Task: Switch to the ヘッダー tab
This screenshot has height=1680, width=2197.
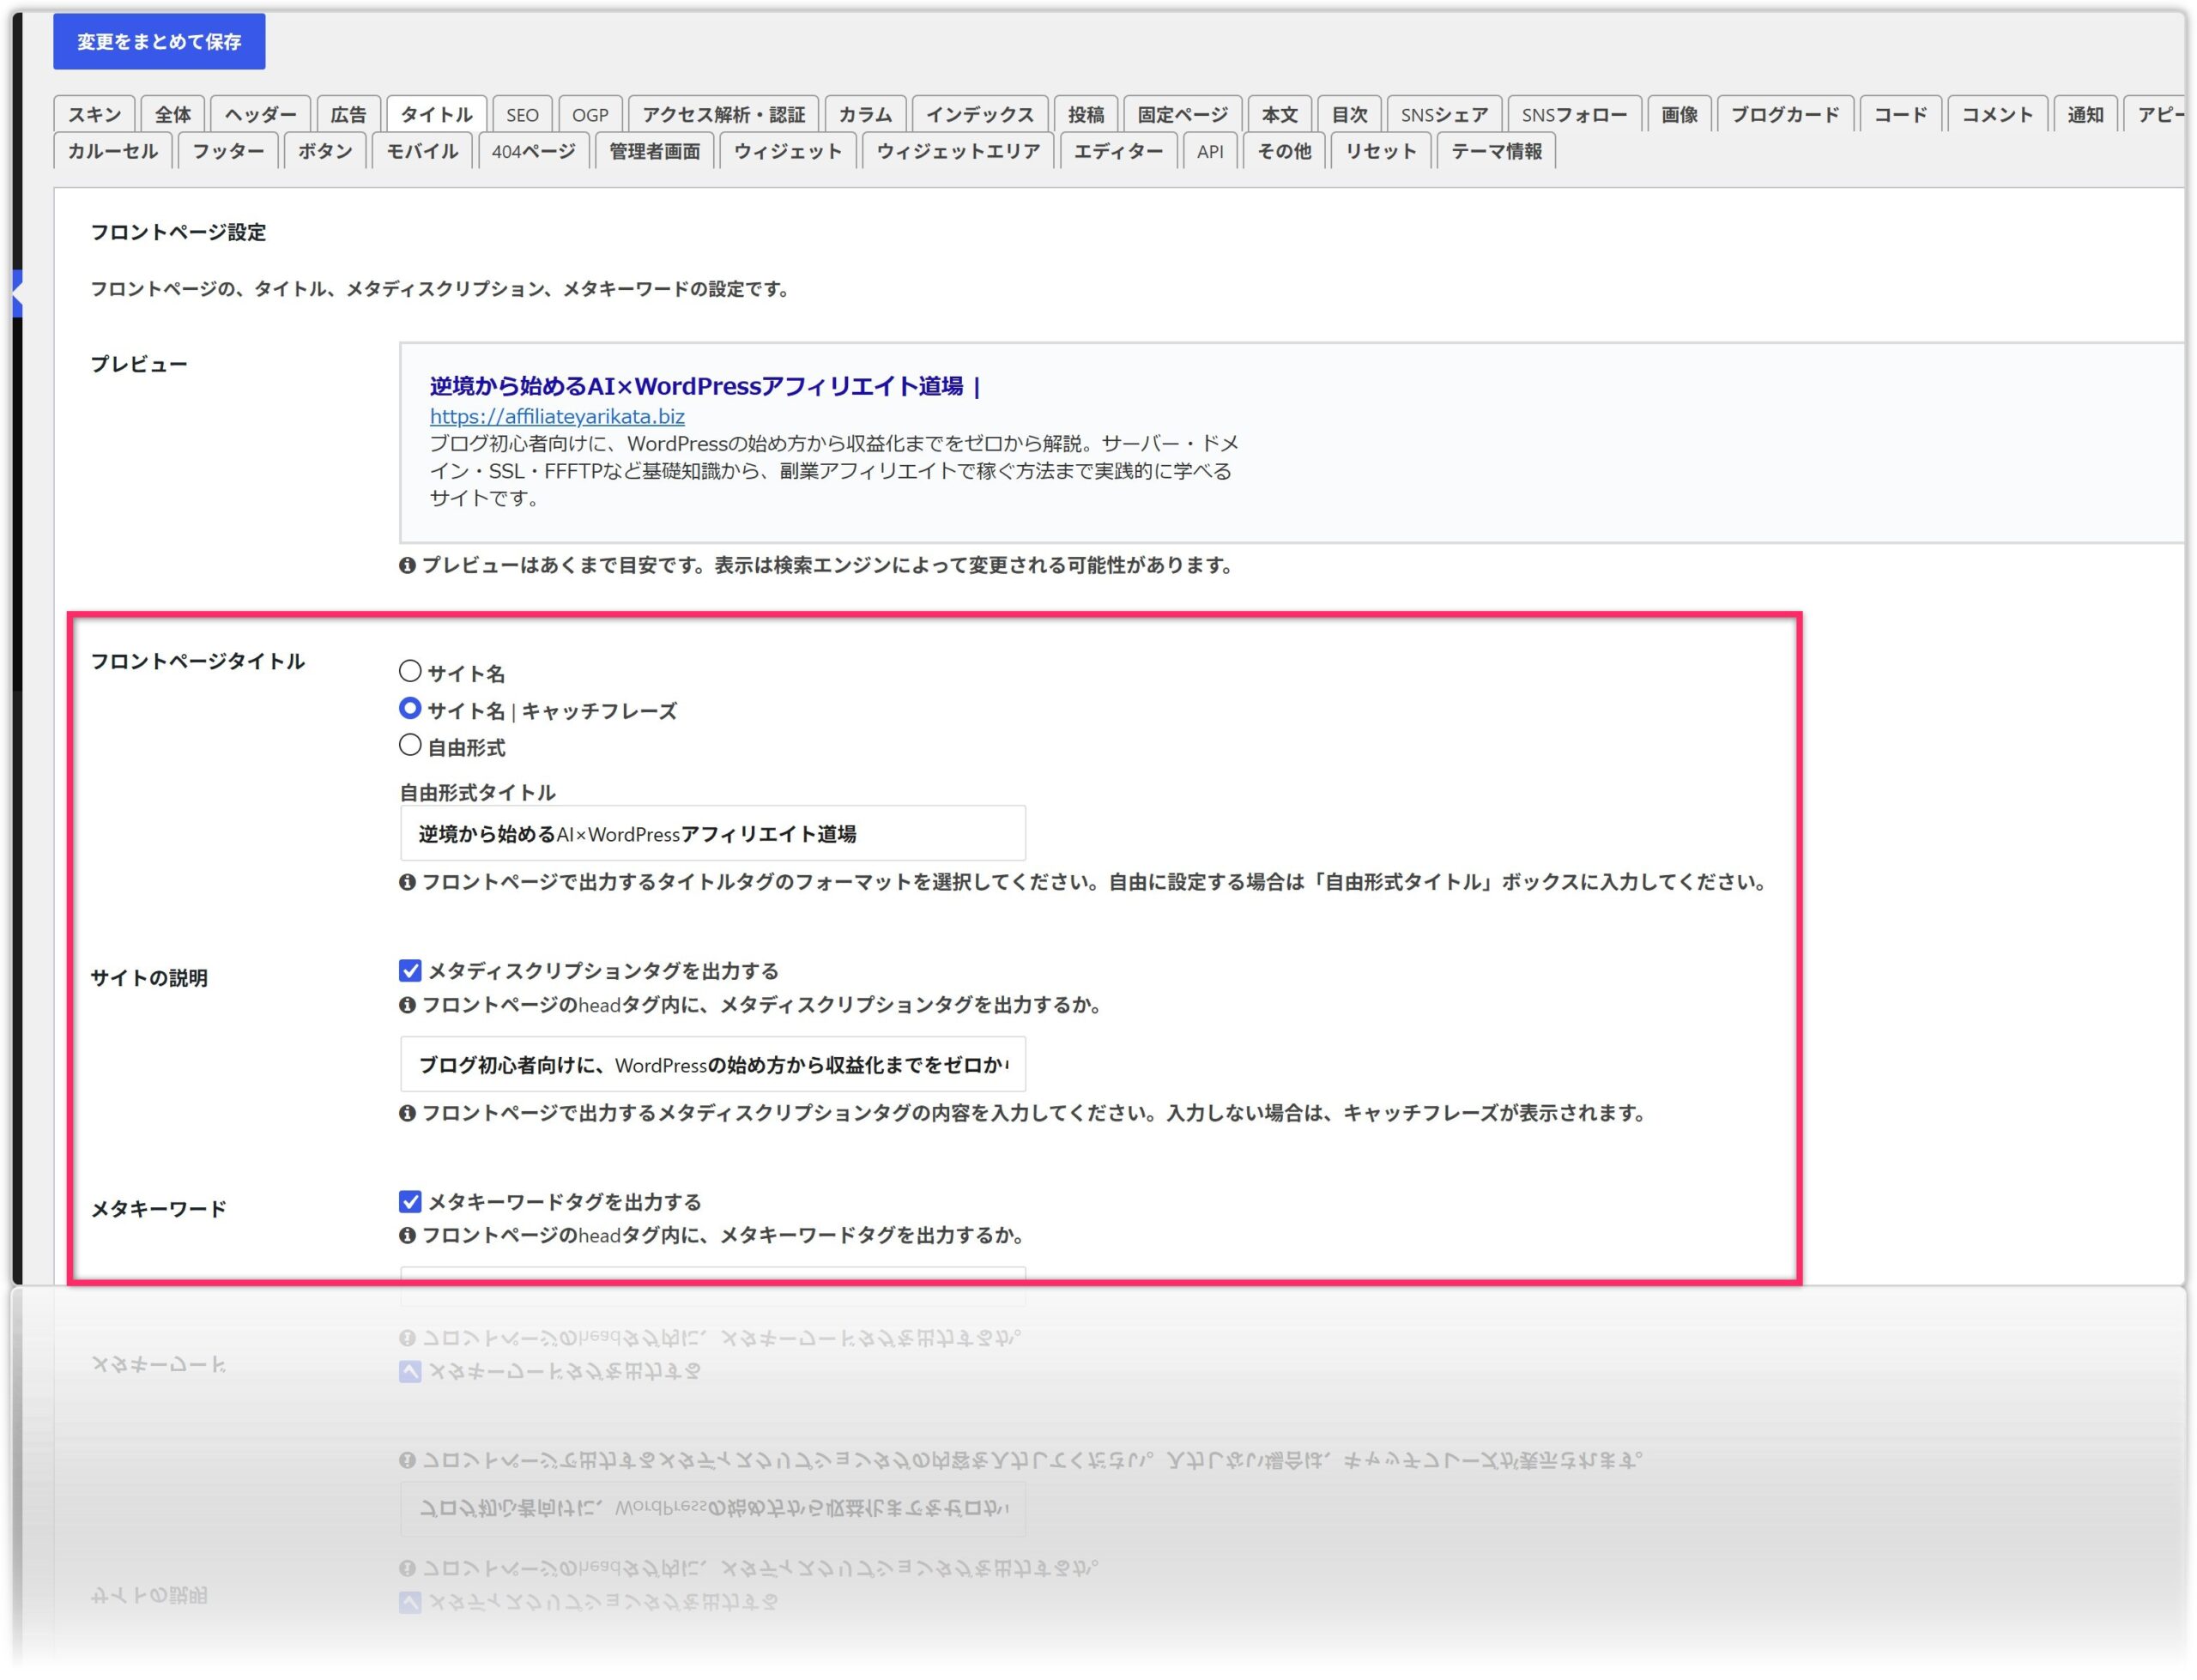Action: 260,114
